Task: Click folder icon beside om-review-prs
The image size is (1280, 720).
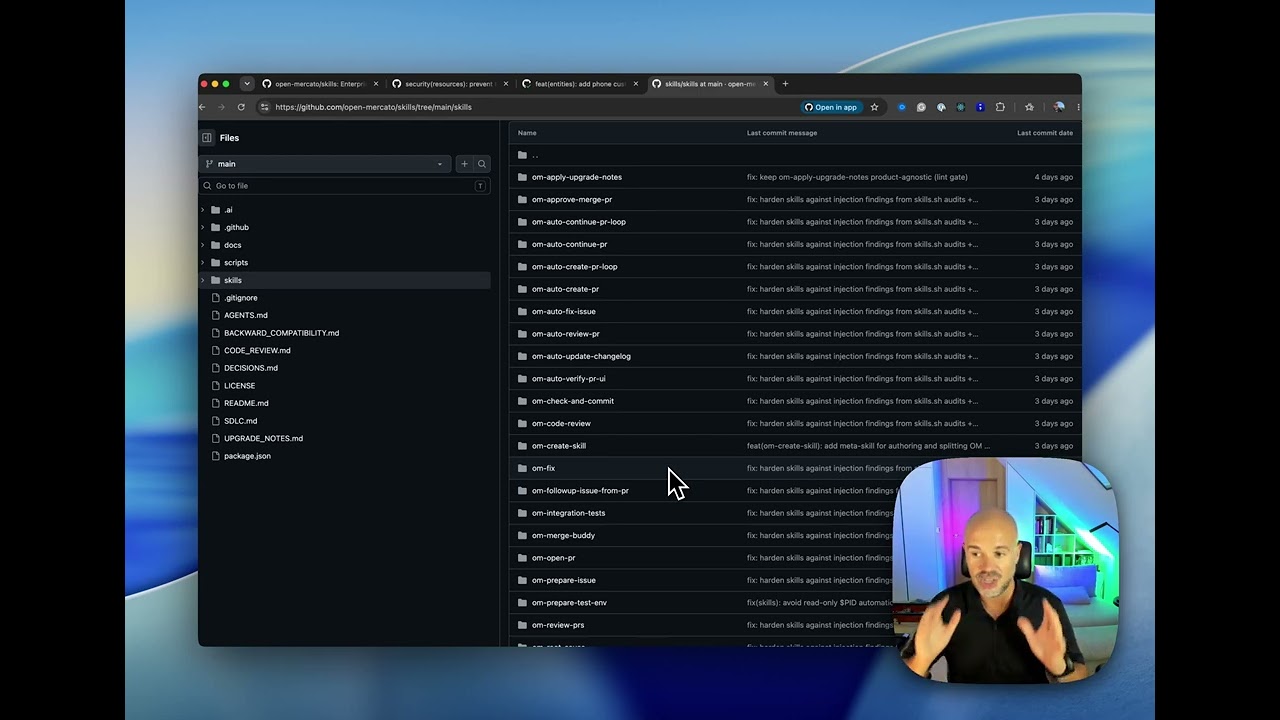Action: coord(522,625)
